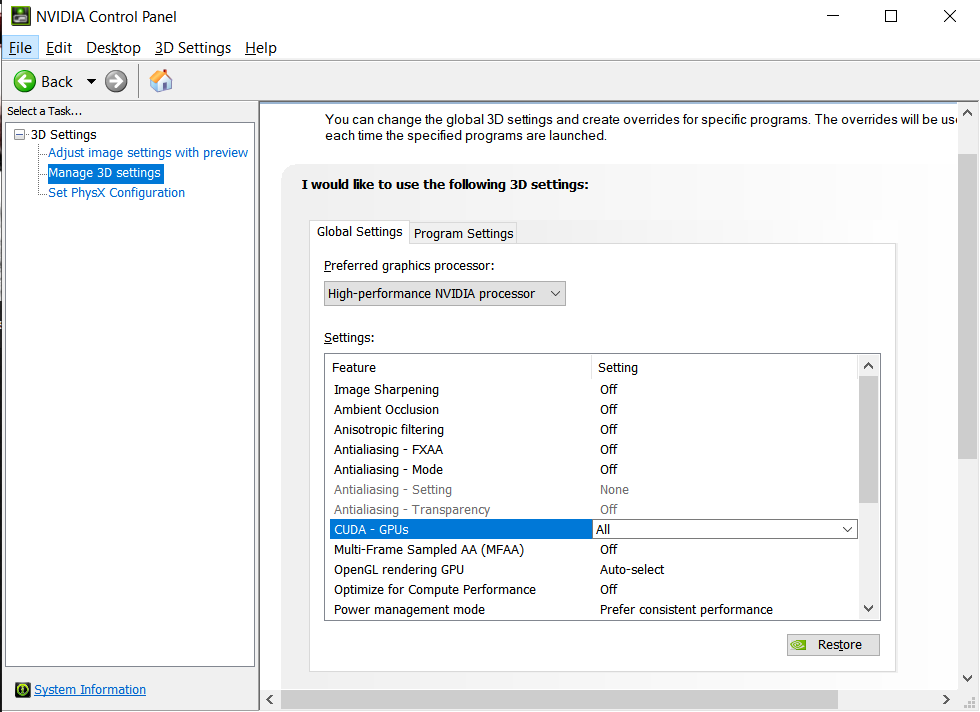Click the main panel horizontal scrollbar thumb
980x712 pixels.
pyautogui.click(x=559, y=699)
